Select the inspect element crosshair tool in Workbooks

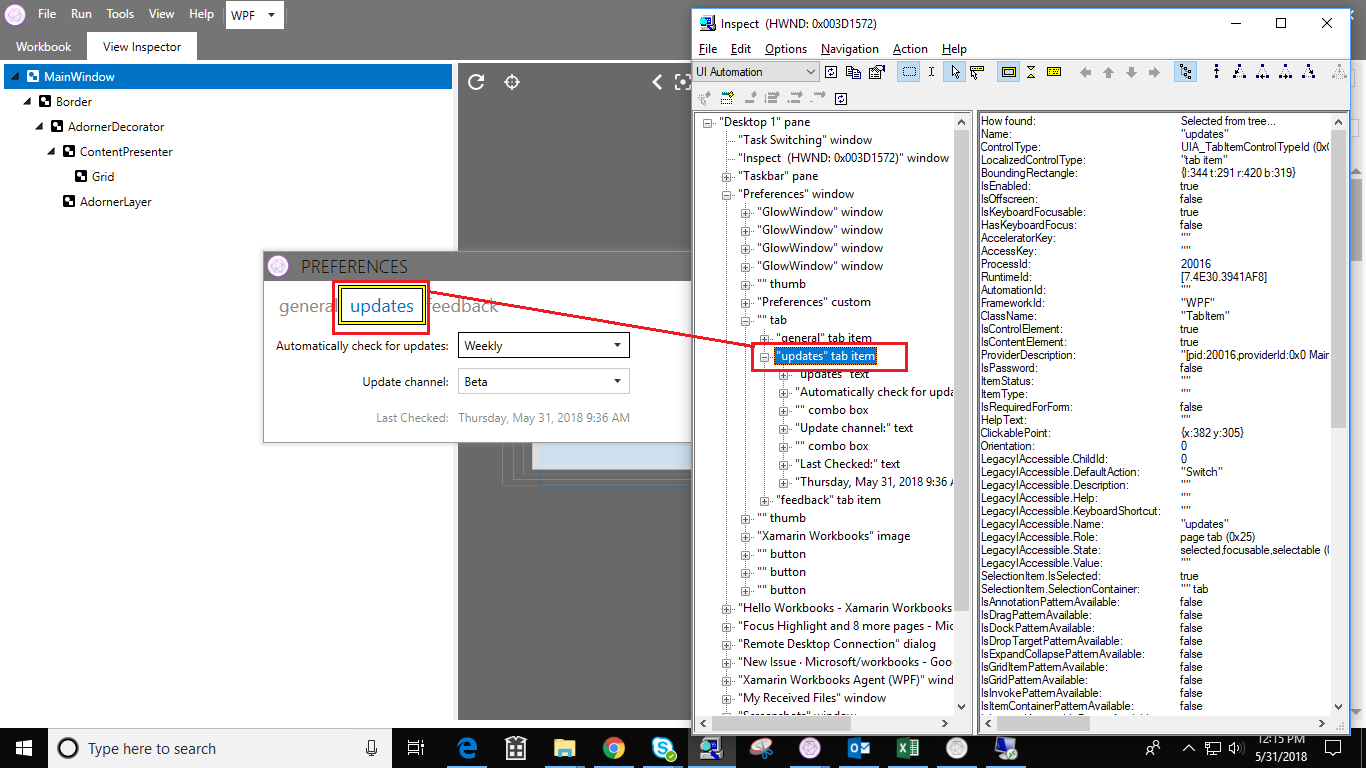[x=512, y=82]
